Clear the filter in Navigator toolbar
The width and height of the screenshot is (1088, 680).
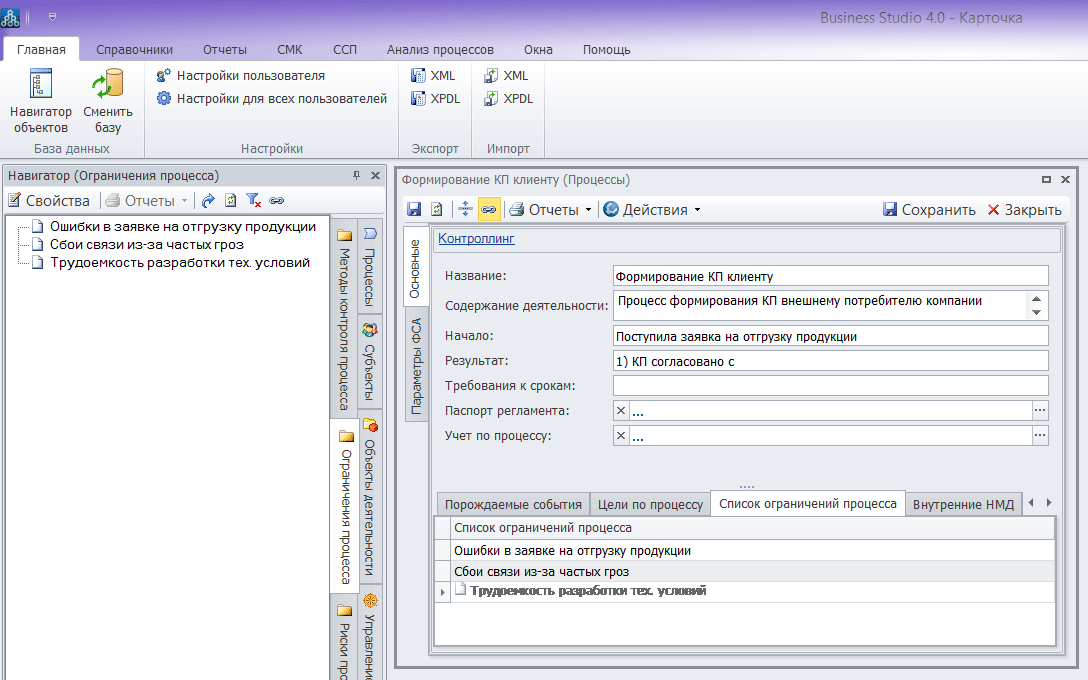254,201
